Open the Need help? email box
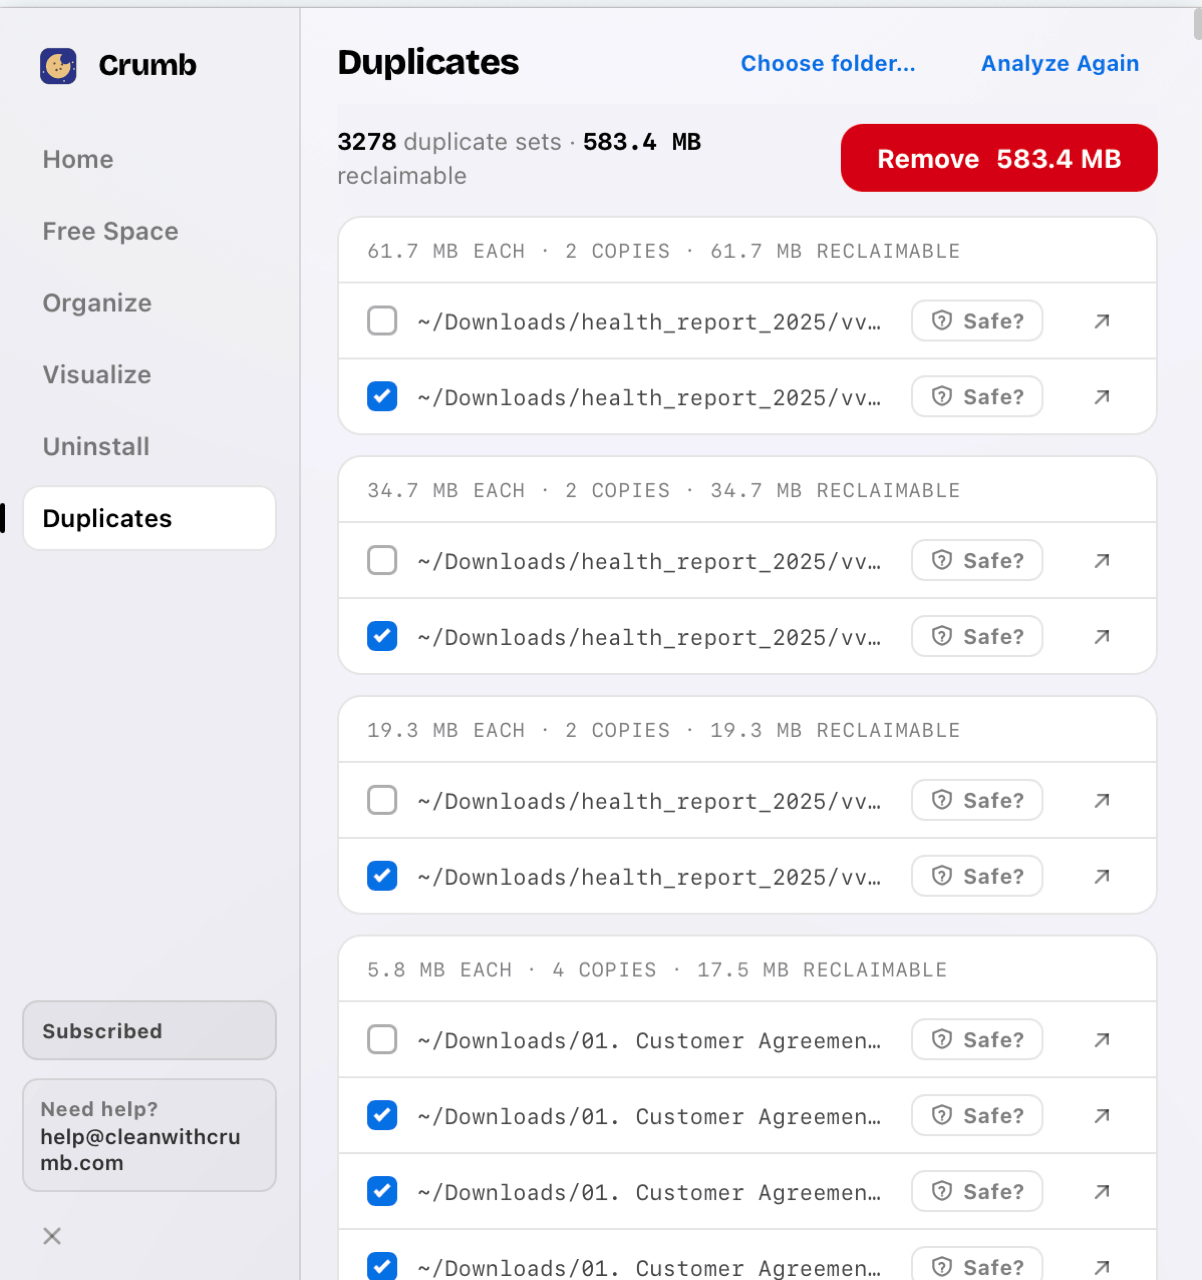 tap(150, 1135)
